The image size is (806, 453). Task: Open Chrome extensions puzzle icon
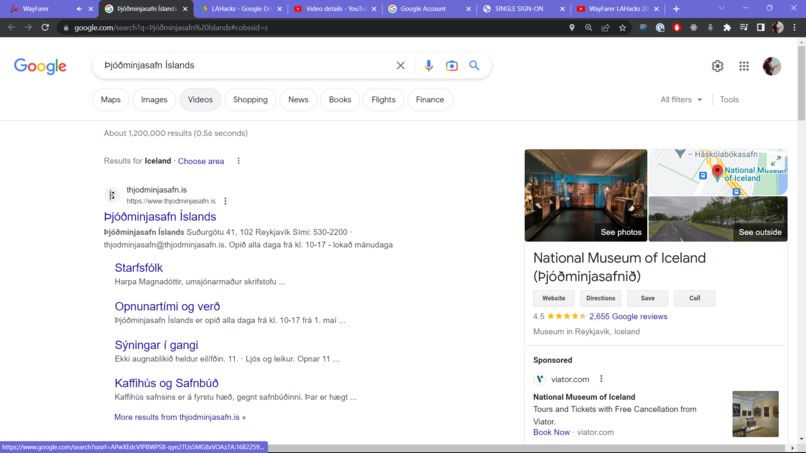[x=727, y=28]
